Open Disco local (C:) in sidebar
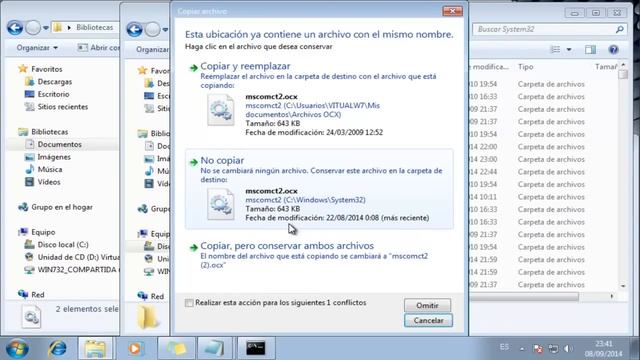 [x=62, y=245]
